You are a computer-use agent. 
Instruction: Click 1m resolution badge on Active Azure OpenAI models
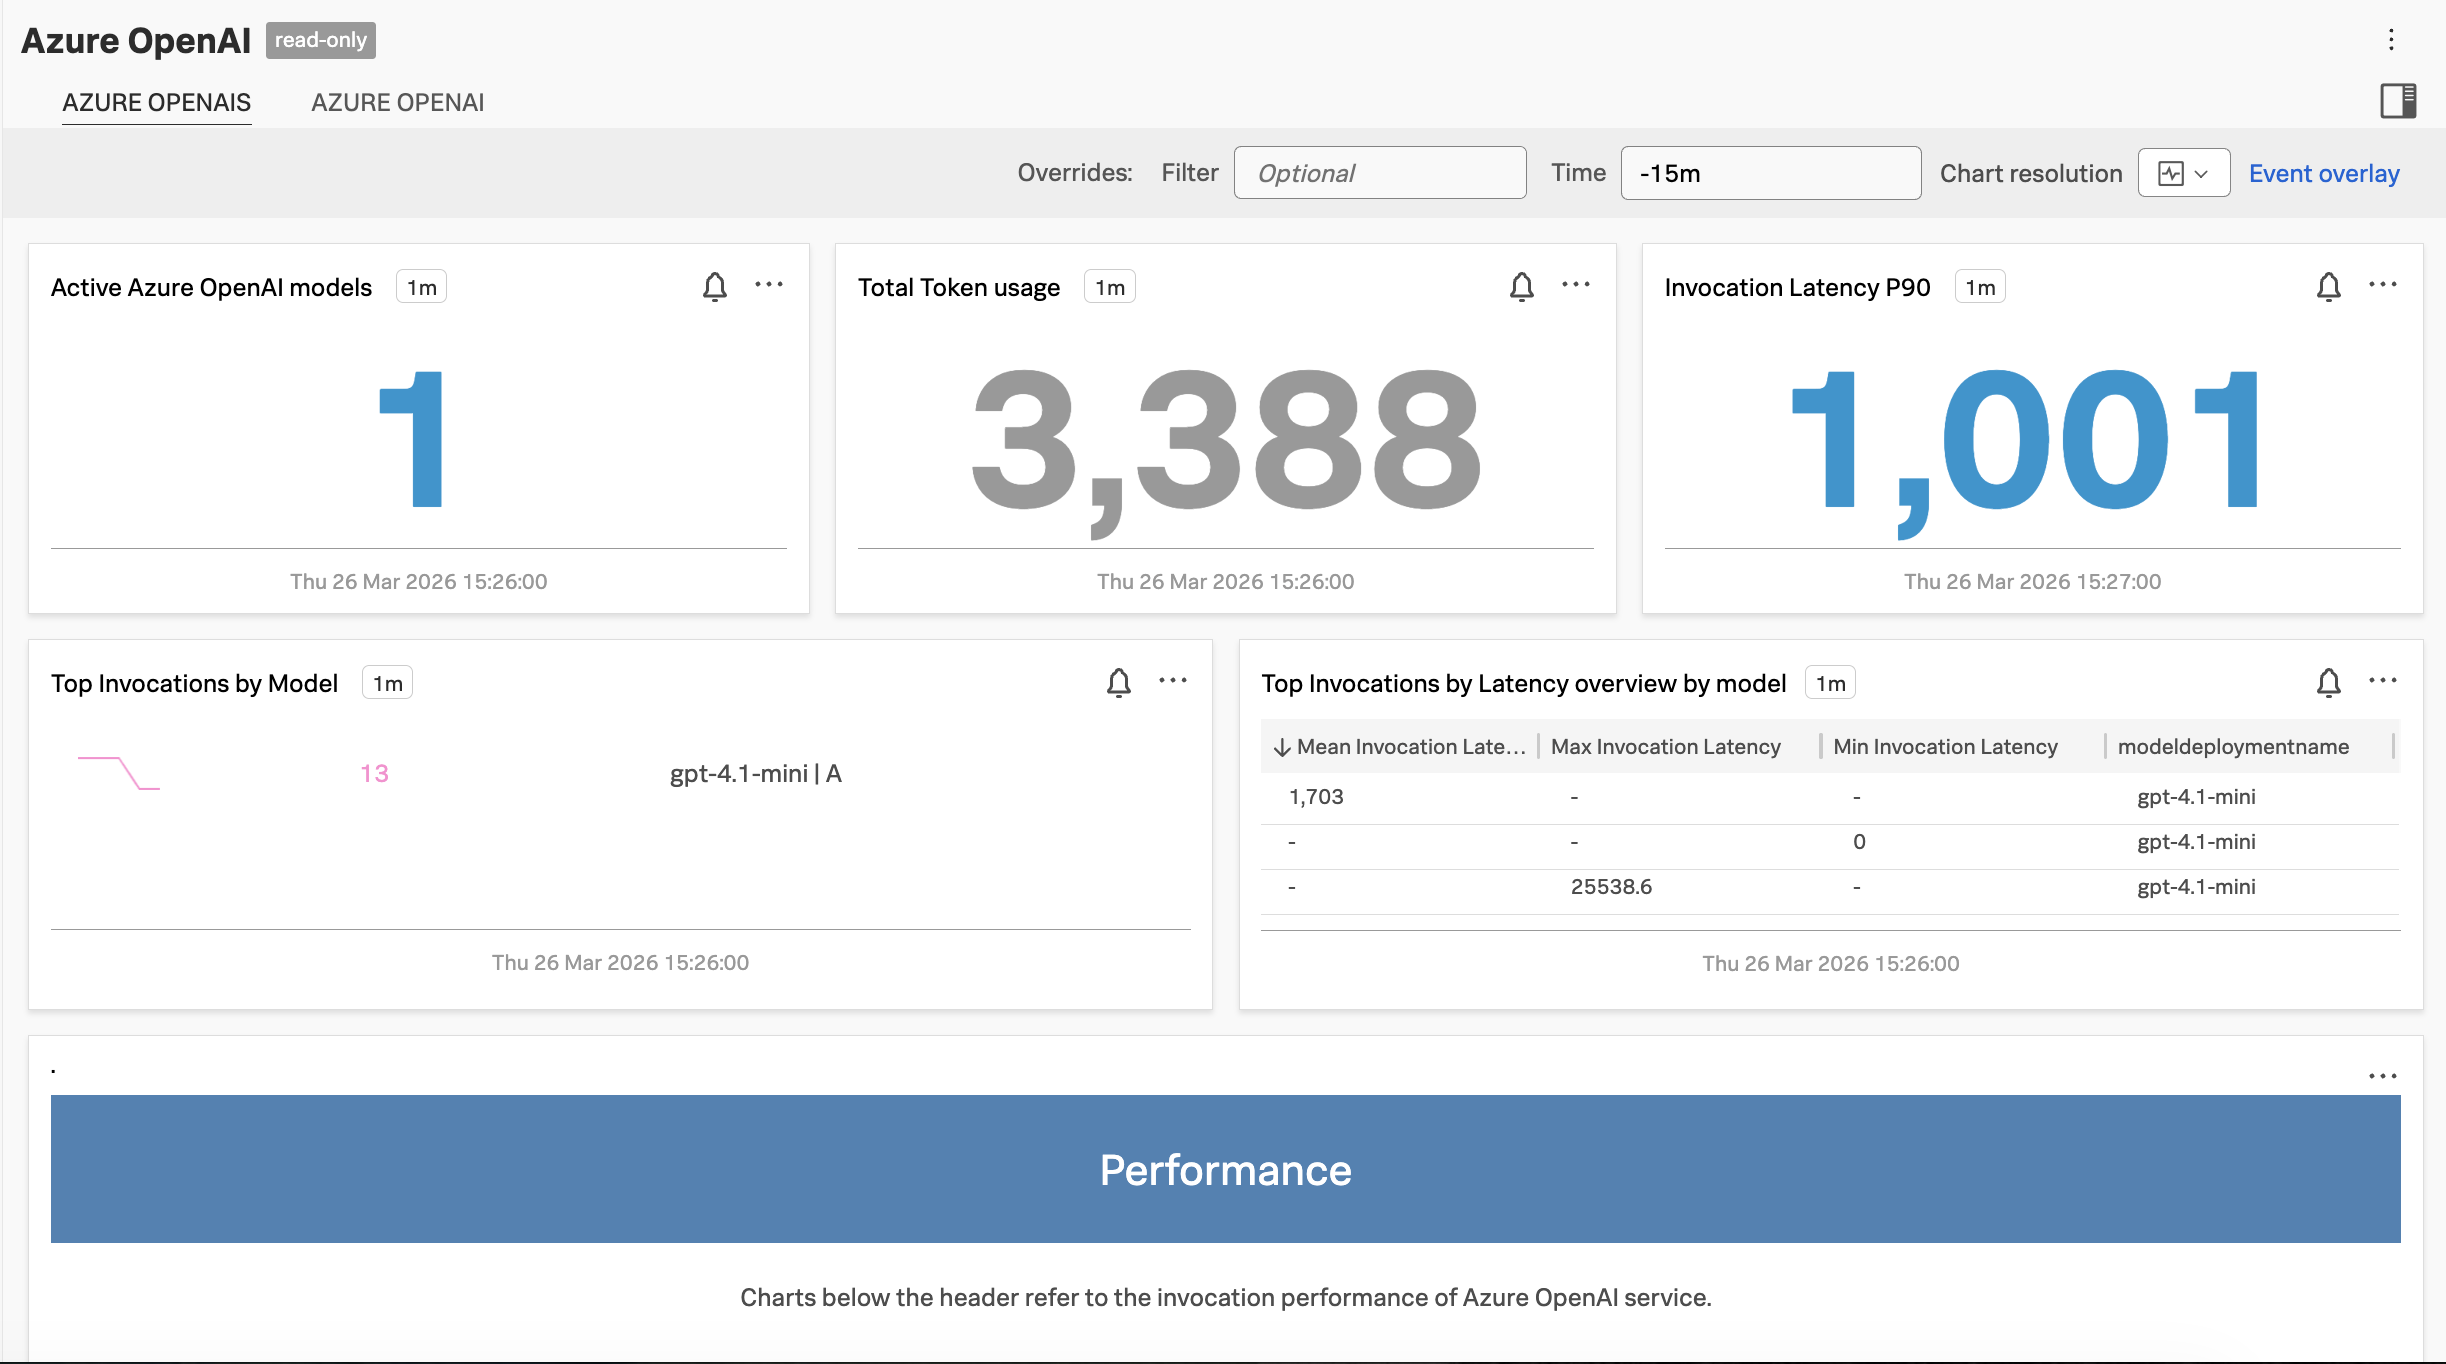pyautogui.click(x=422, y=287)
